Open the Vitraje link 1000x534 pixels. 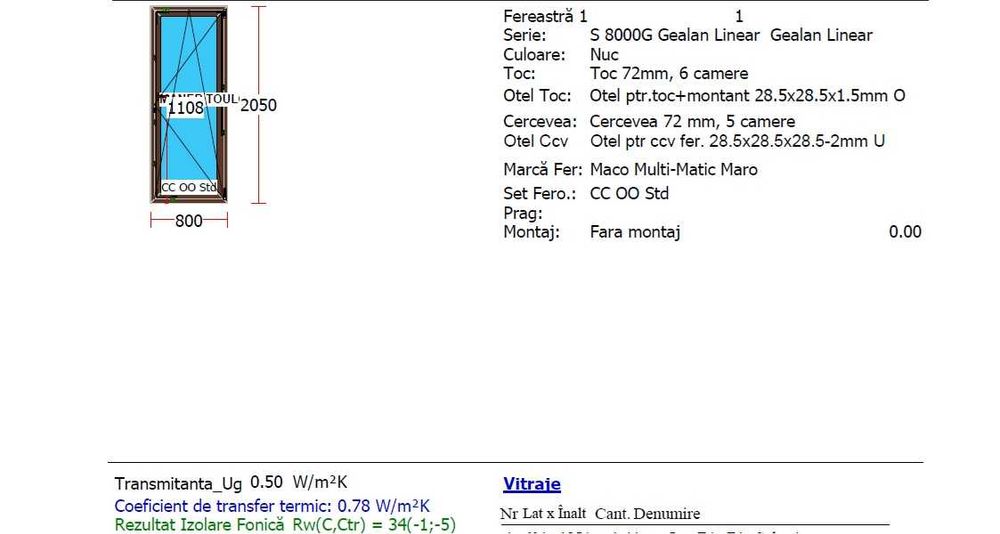click(x=532, y=484)
